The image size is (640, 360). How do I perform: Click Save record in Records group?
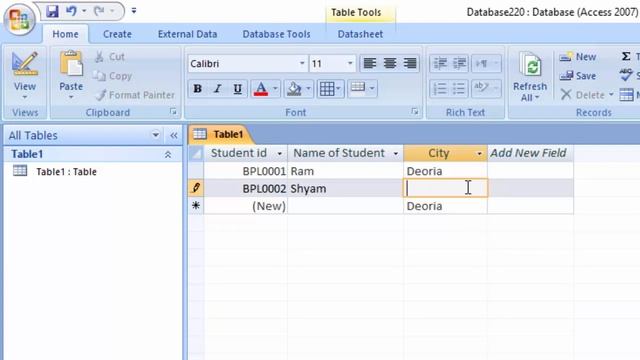tap(578, 76)
